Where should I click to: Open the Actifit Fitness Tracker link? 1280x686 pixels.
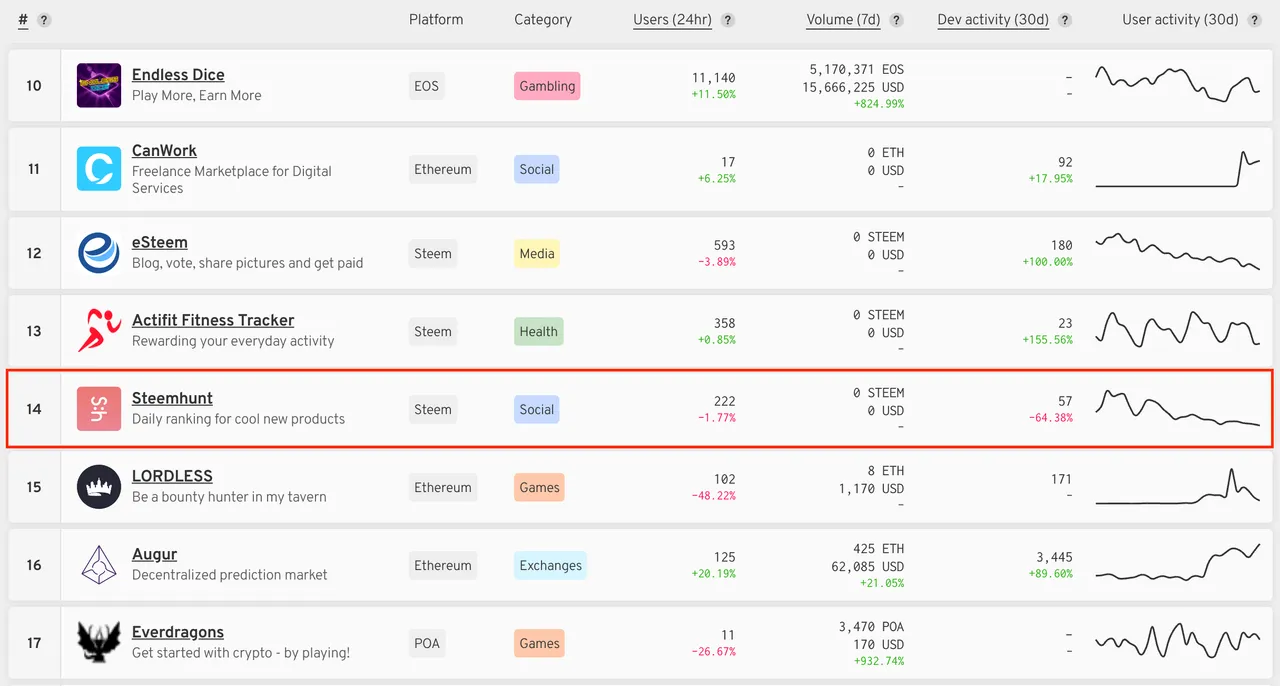213,321
